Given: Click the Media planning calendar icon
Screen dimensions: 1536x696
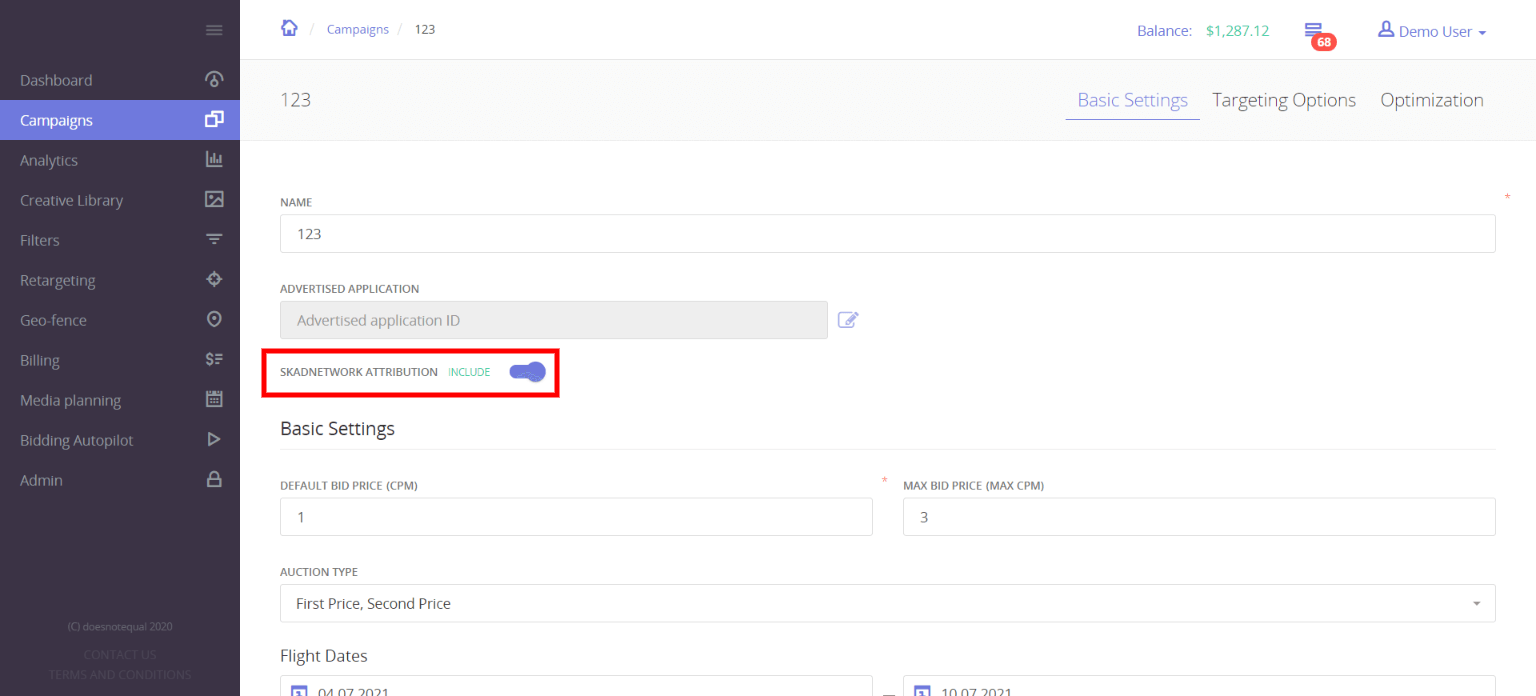Looking at the screenshot, I should [214, 399].
